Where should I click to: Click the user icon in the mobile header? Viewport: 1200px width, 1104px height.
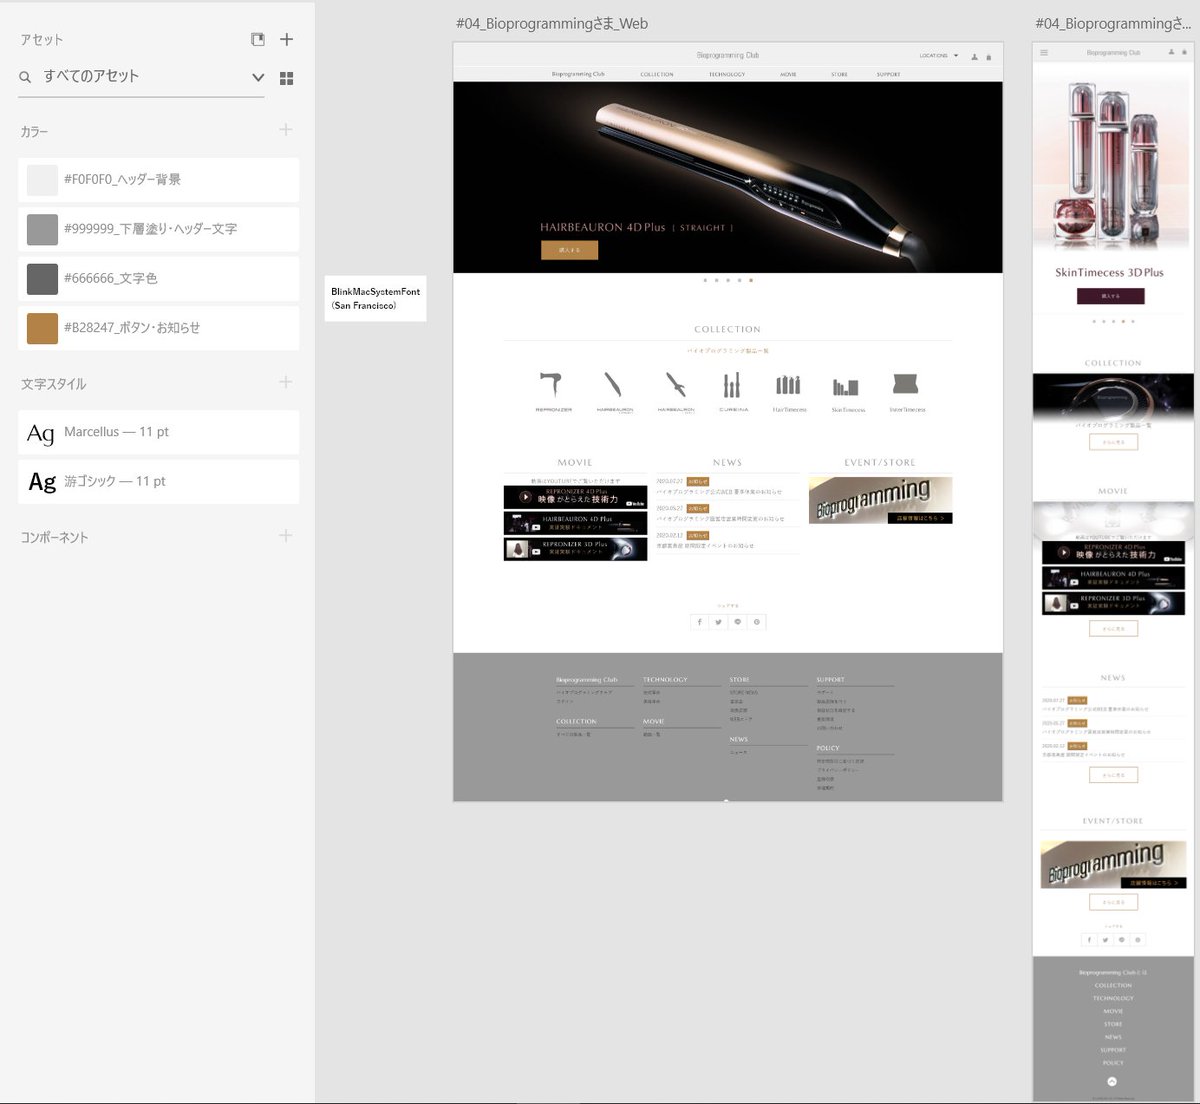[1171, 53]
